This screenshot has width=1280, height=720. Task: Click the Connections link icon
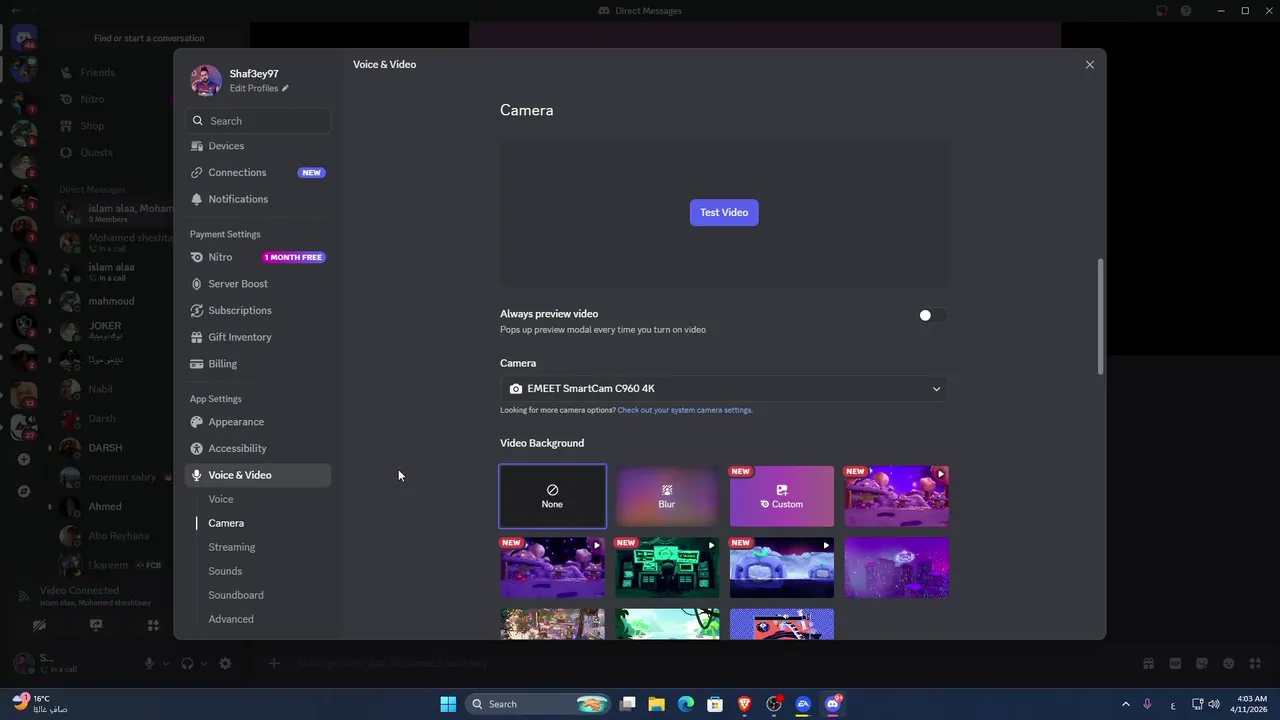point(197,172)
